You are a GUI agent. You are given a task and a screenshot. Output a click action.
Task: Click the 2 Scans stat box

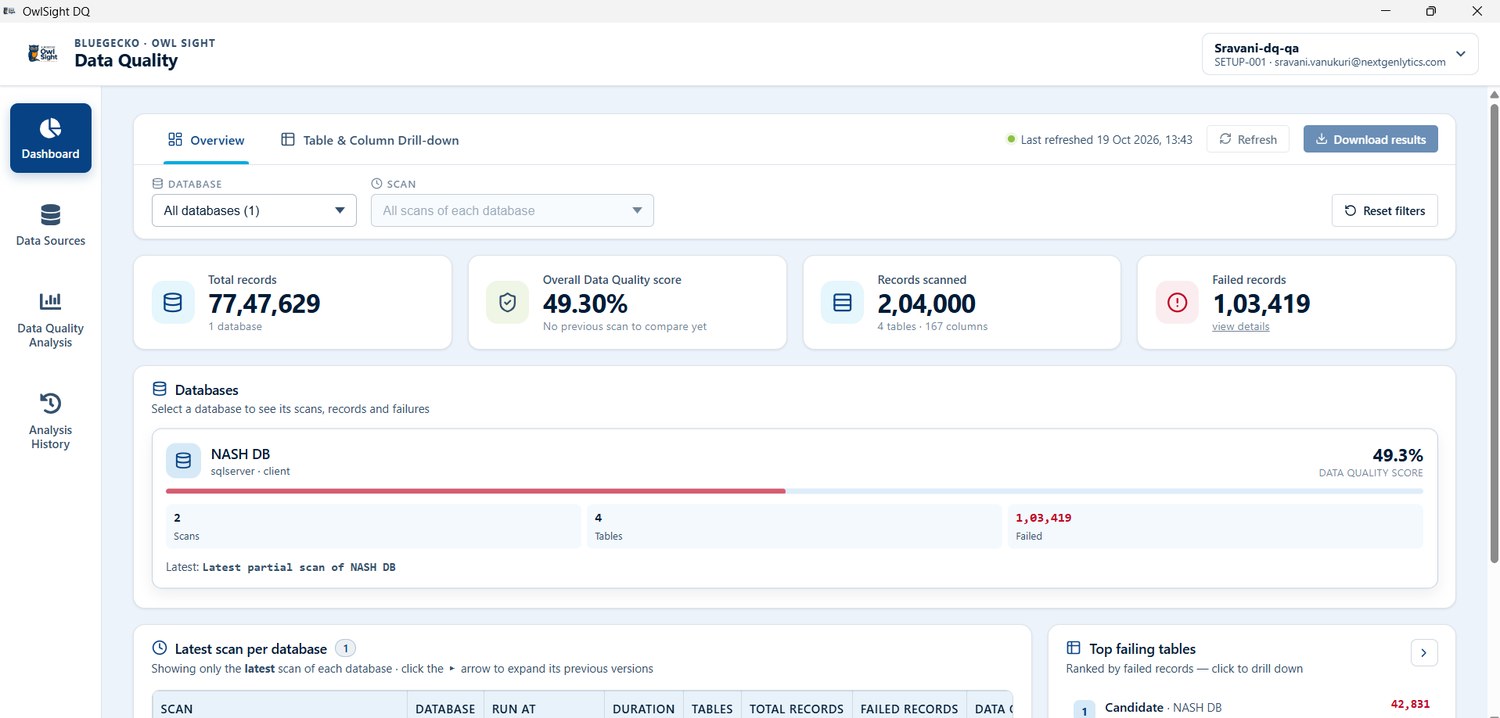373,526
